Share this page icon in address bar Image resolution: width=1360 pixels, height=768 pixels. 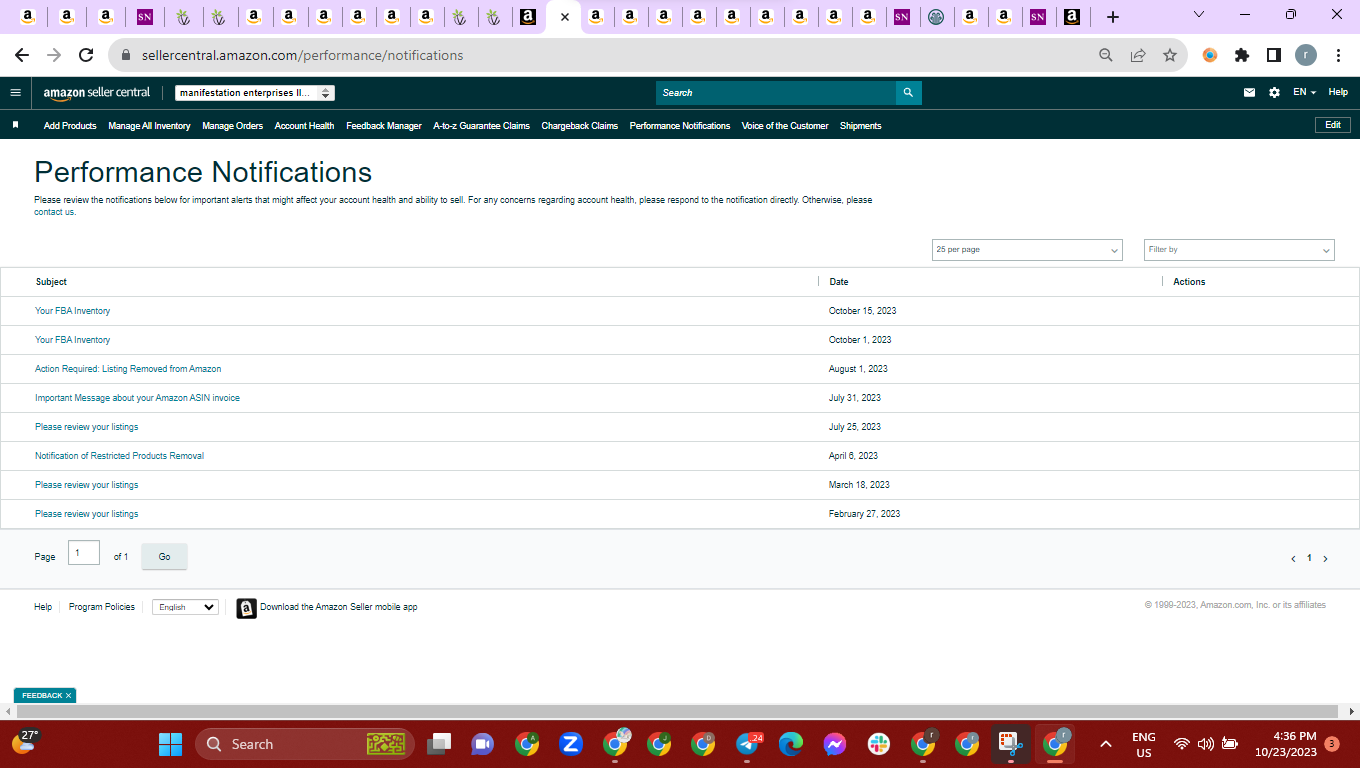point(1138,55)
